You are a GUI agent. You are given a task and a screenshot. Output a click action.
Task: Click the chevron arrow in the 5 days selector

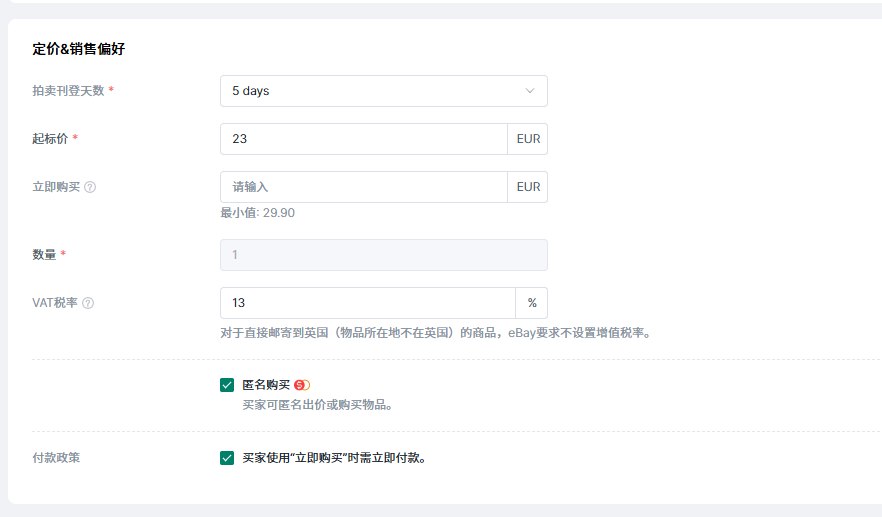530,91
